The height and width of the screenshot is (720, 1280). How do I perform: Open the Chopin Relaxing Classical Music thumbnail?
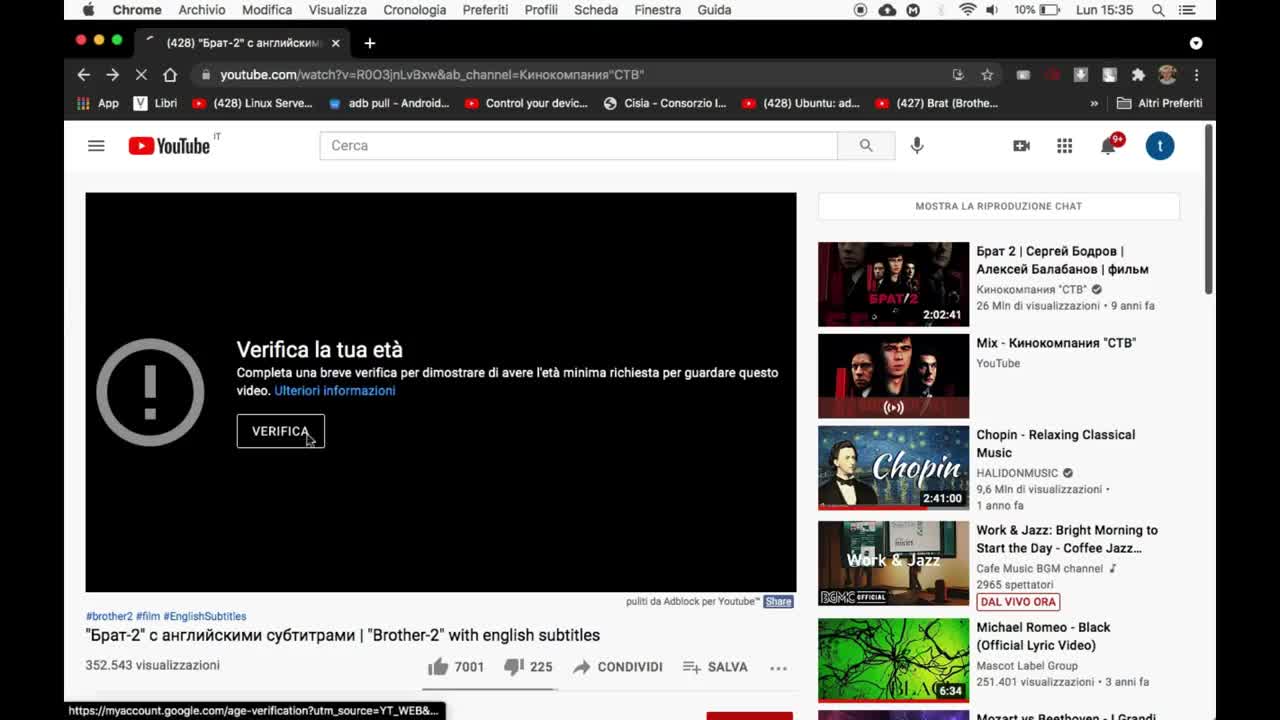coord(893,468)
